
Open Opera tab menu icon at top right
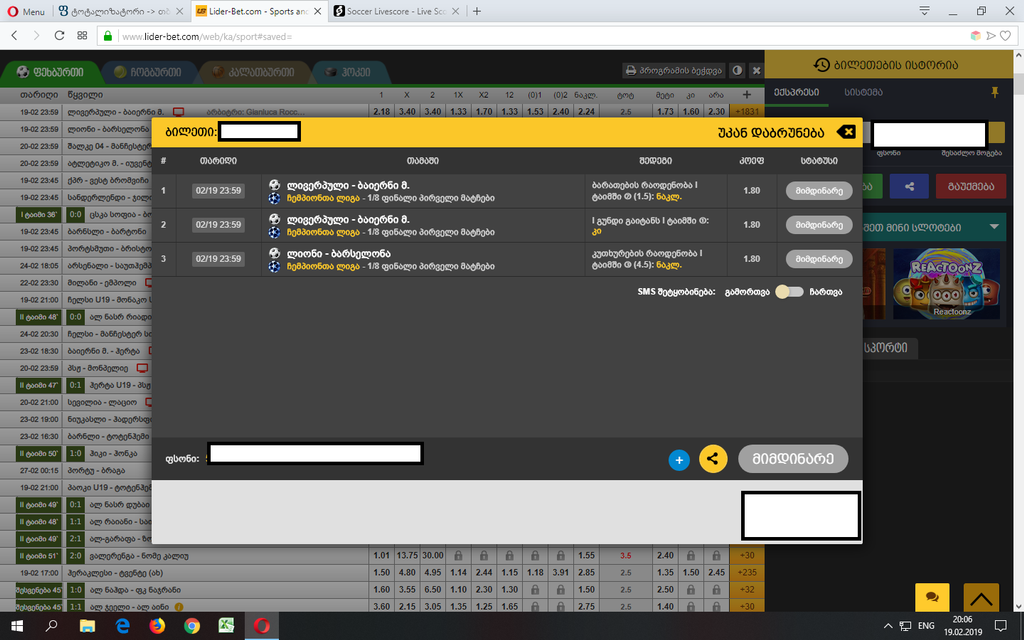(924, 11)
